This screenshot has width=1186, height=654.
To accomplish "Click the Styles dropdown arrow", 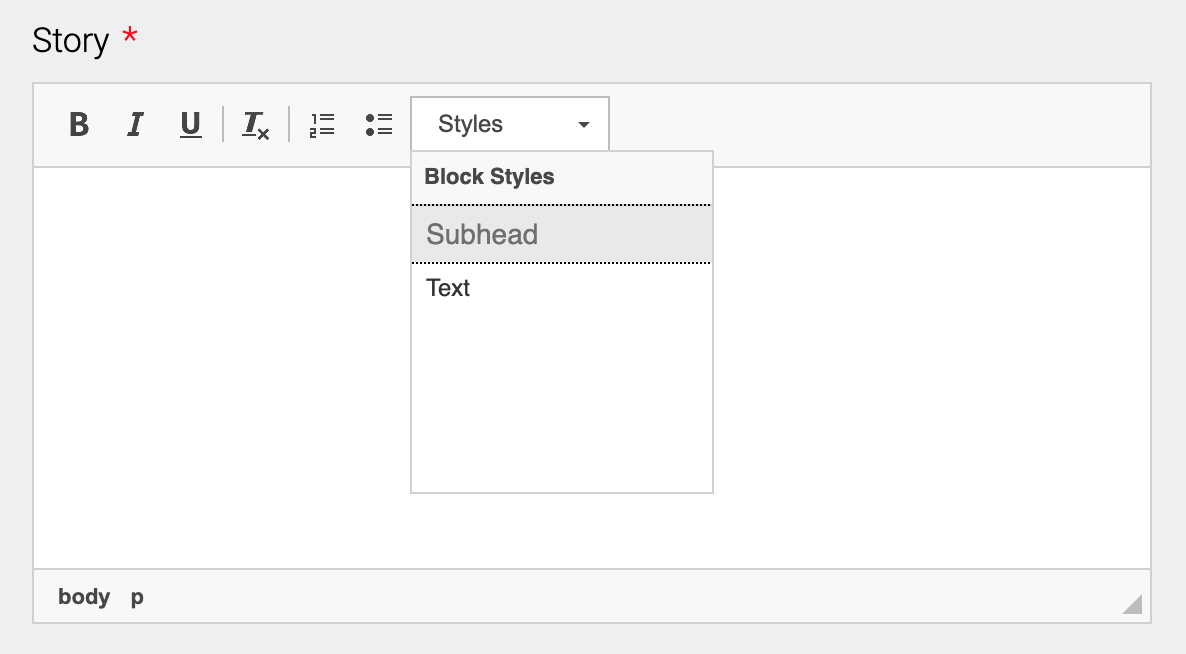I will pyautogui.click(x=583, y=124).
